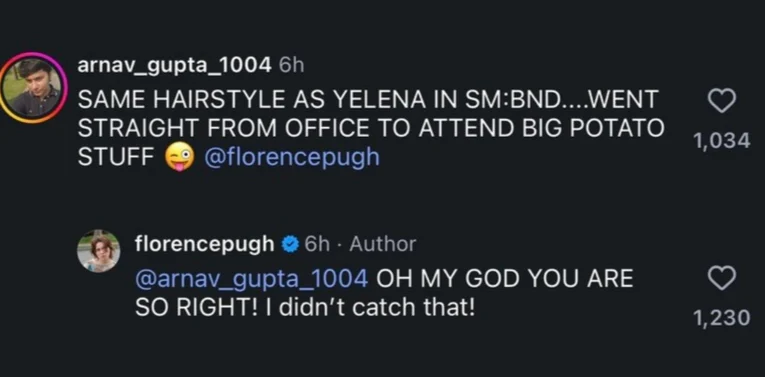Click the STUFF word before the emoji
Viewport: 765px width, 377px height.
click(x=116, y=158)
